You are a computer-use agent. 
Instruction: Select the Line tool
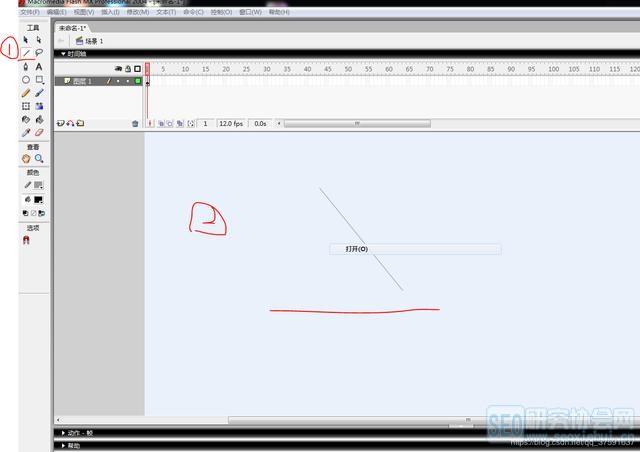point(26,53)
